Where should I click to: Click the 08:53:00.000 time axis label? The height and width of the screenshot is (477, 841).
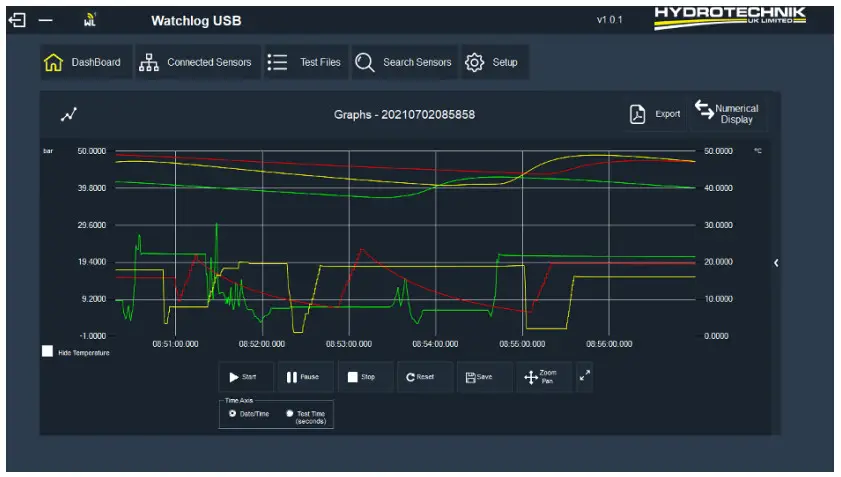(349, 344)
